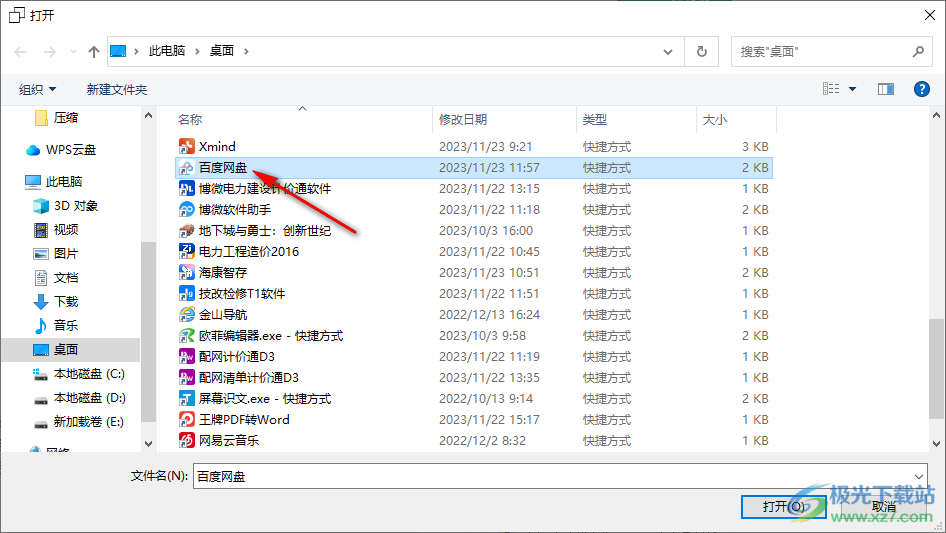Screen dimensions: 946x533
Task: Expand the 文件名 combo box dropdown
Action: (918, 476)
